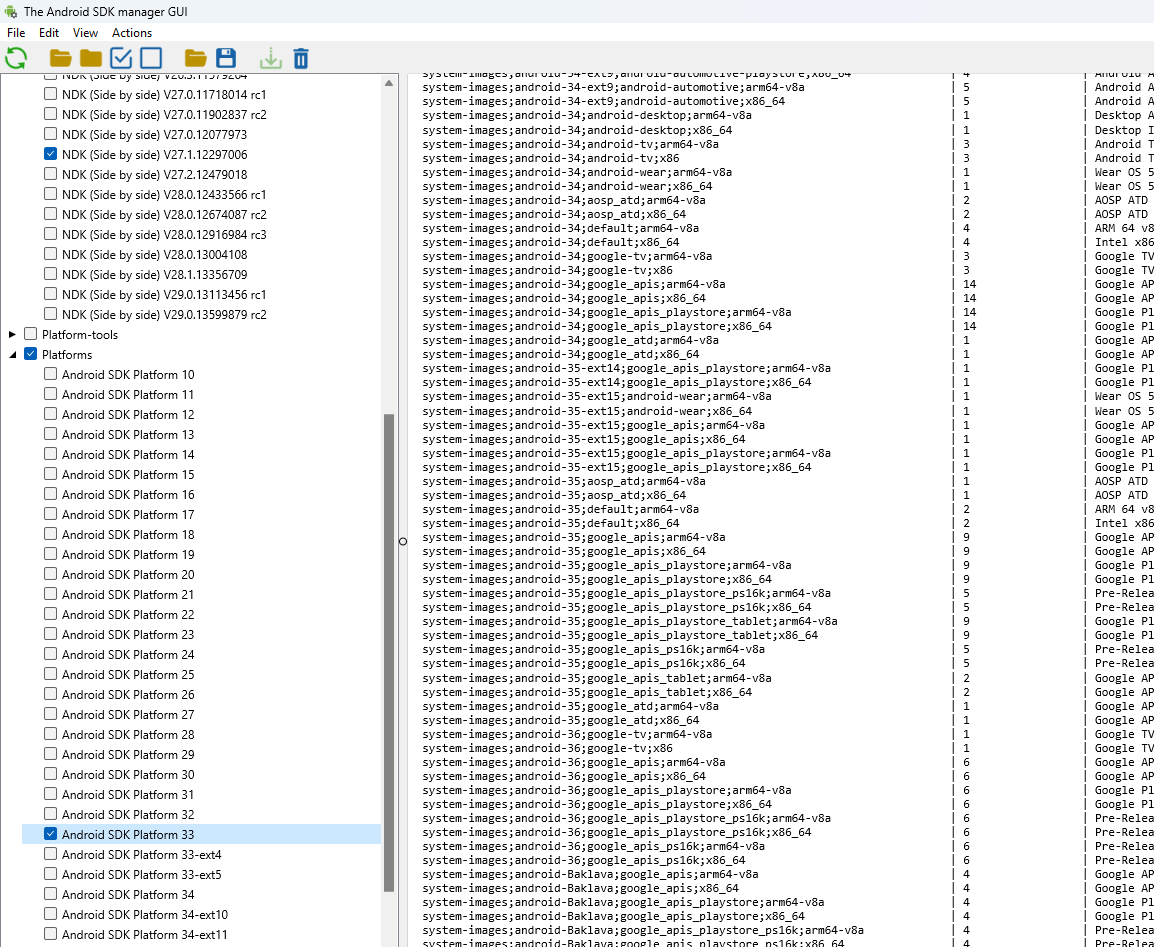The image size is (1154, 947).
Task: Collapse the Platforms tree node arrow
Action: 12,355
